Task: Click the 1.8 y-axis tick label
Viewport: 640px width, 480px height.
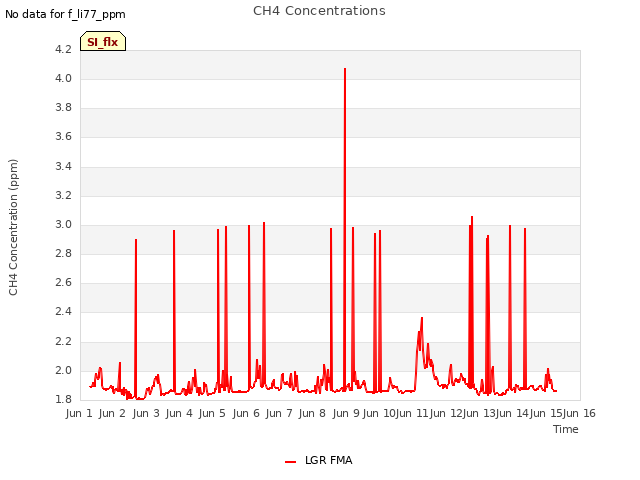Action: [63, 399]
